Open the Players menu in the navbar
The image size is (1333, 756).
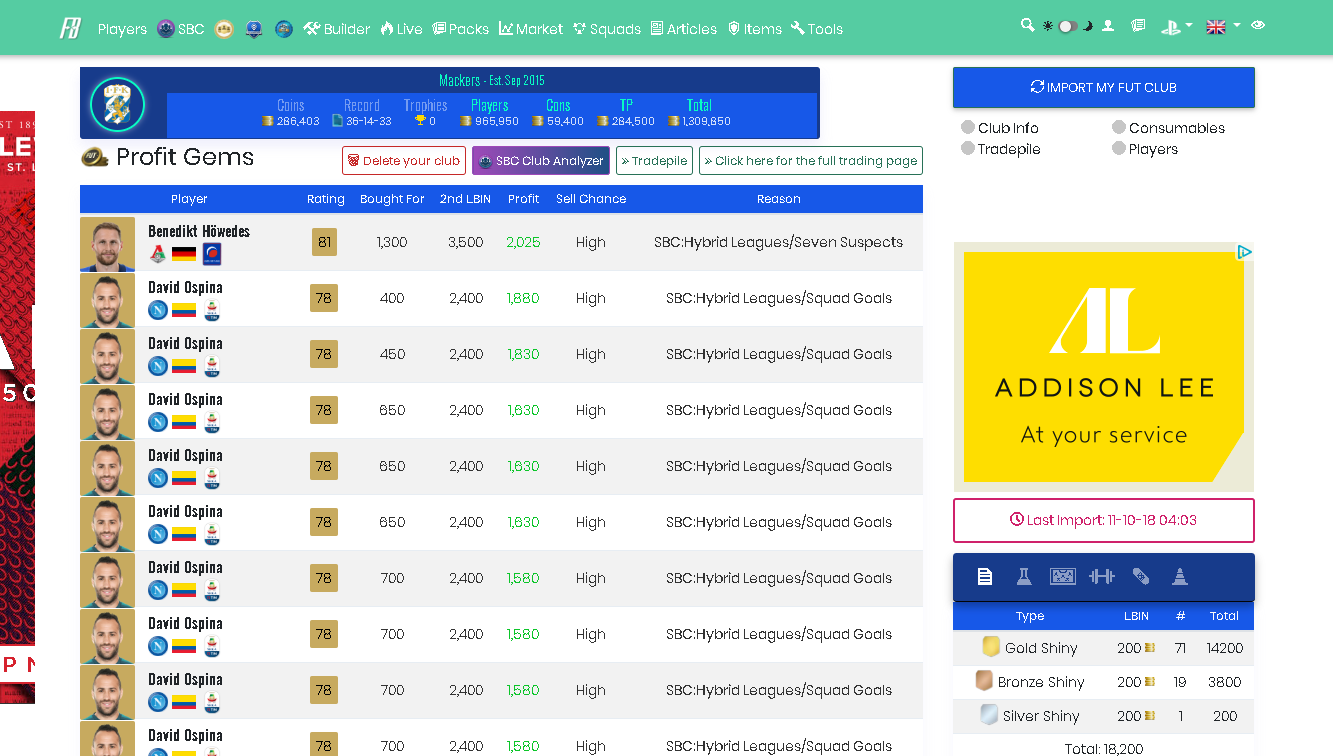click(122, 29)
